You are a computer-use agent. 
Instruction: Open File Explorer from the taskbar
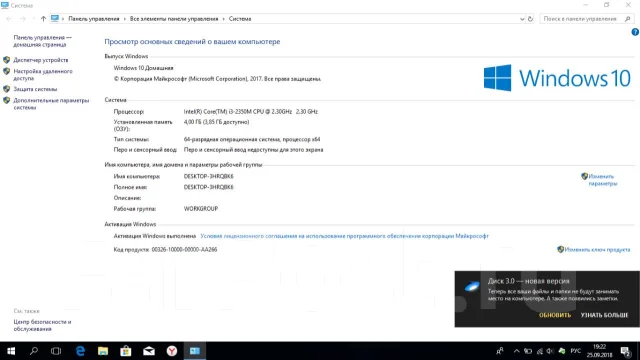pyautogui.click(x=103, y=351)
